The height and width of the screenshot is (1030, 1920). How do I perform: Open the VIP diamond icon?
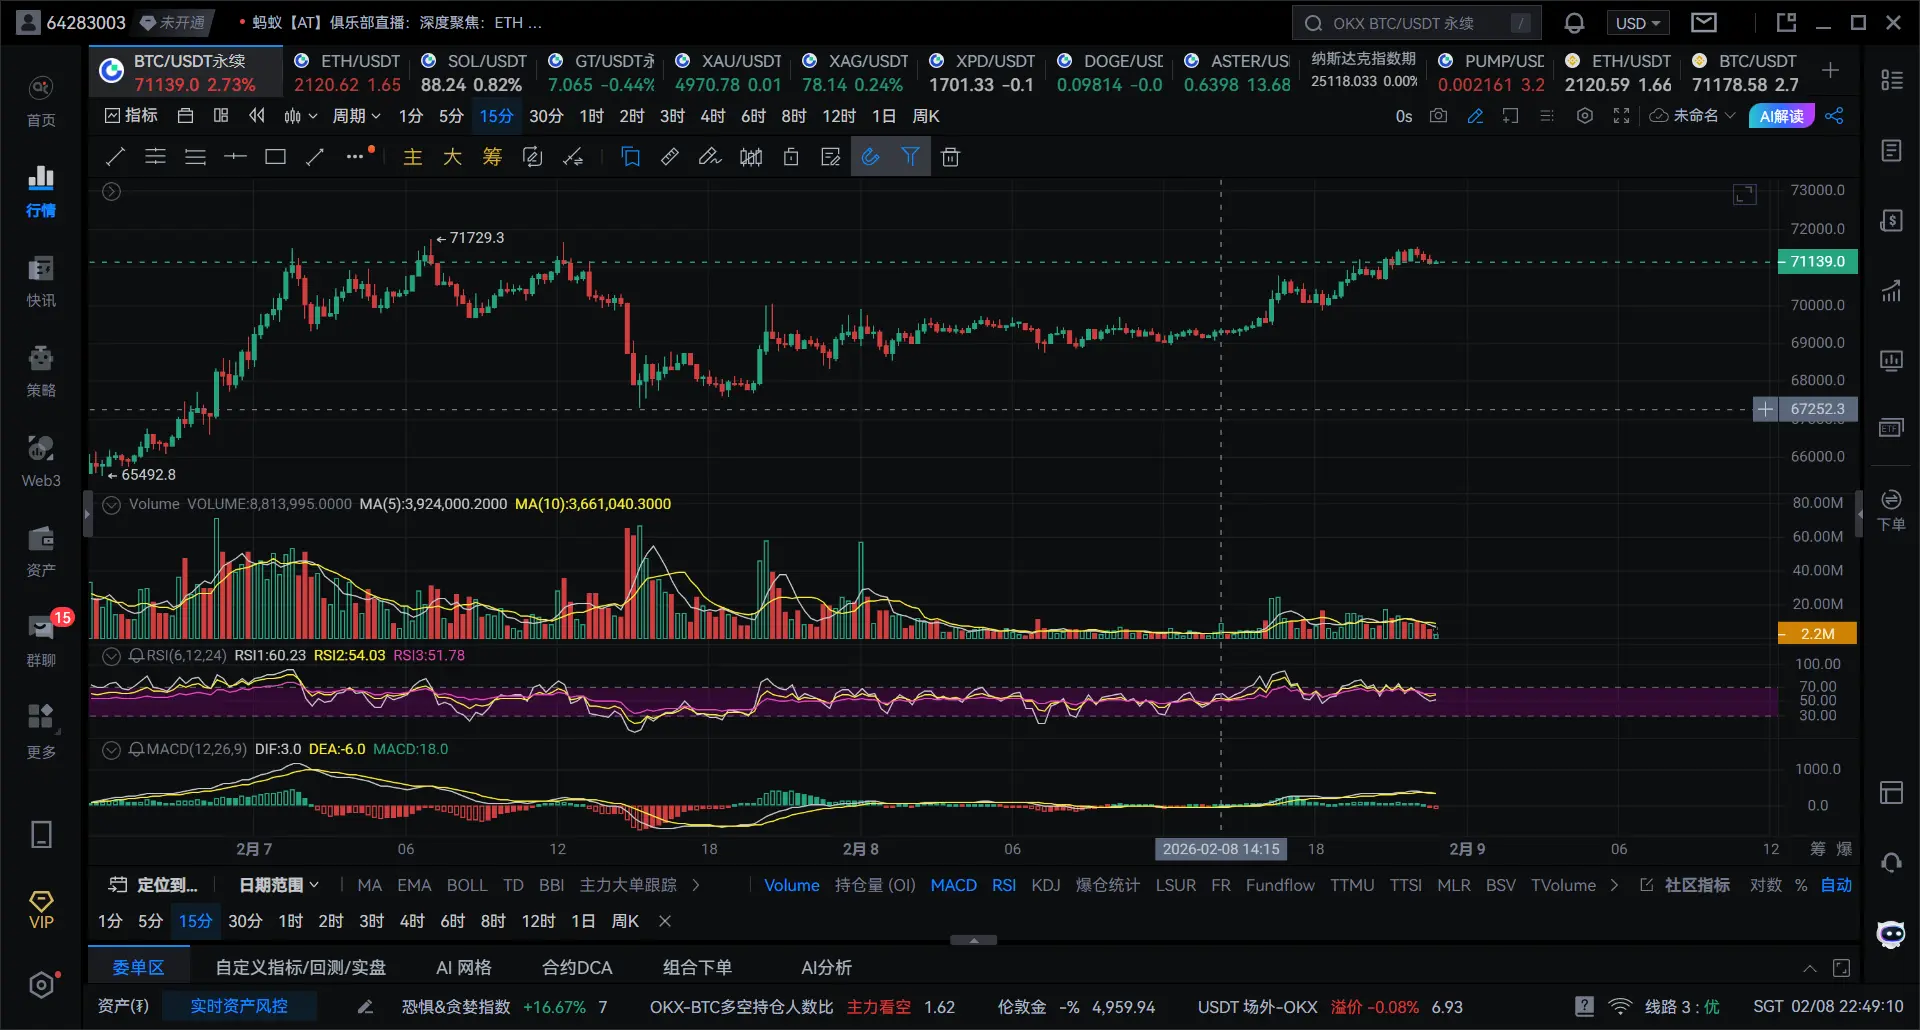[x=41, y=910]
